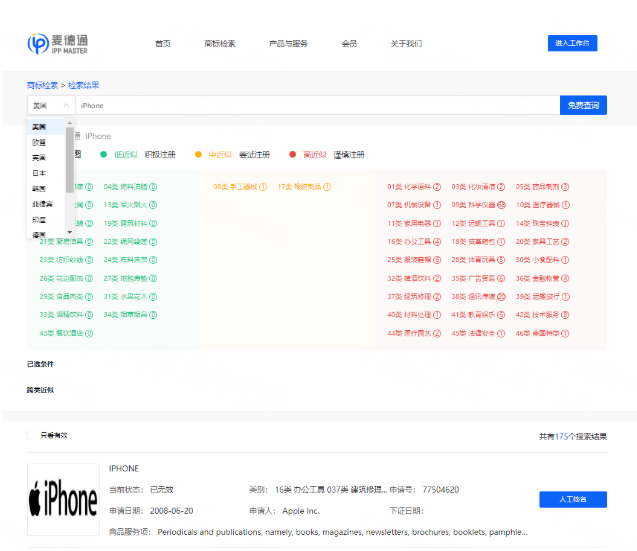Select class 13类 军火烟火

[130, 205]
